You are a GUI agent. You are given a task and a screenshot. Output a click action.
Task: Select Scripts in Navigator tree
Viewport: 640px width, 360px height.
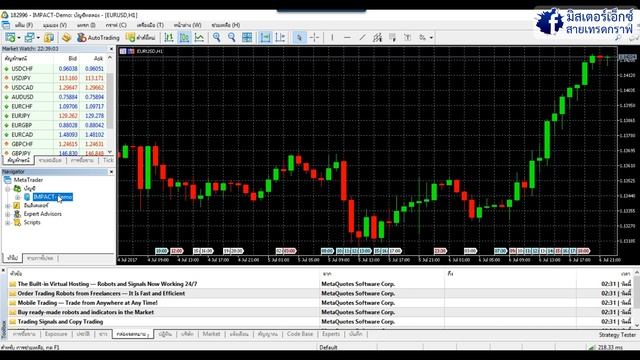click(x=32, y=222)
